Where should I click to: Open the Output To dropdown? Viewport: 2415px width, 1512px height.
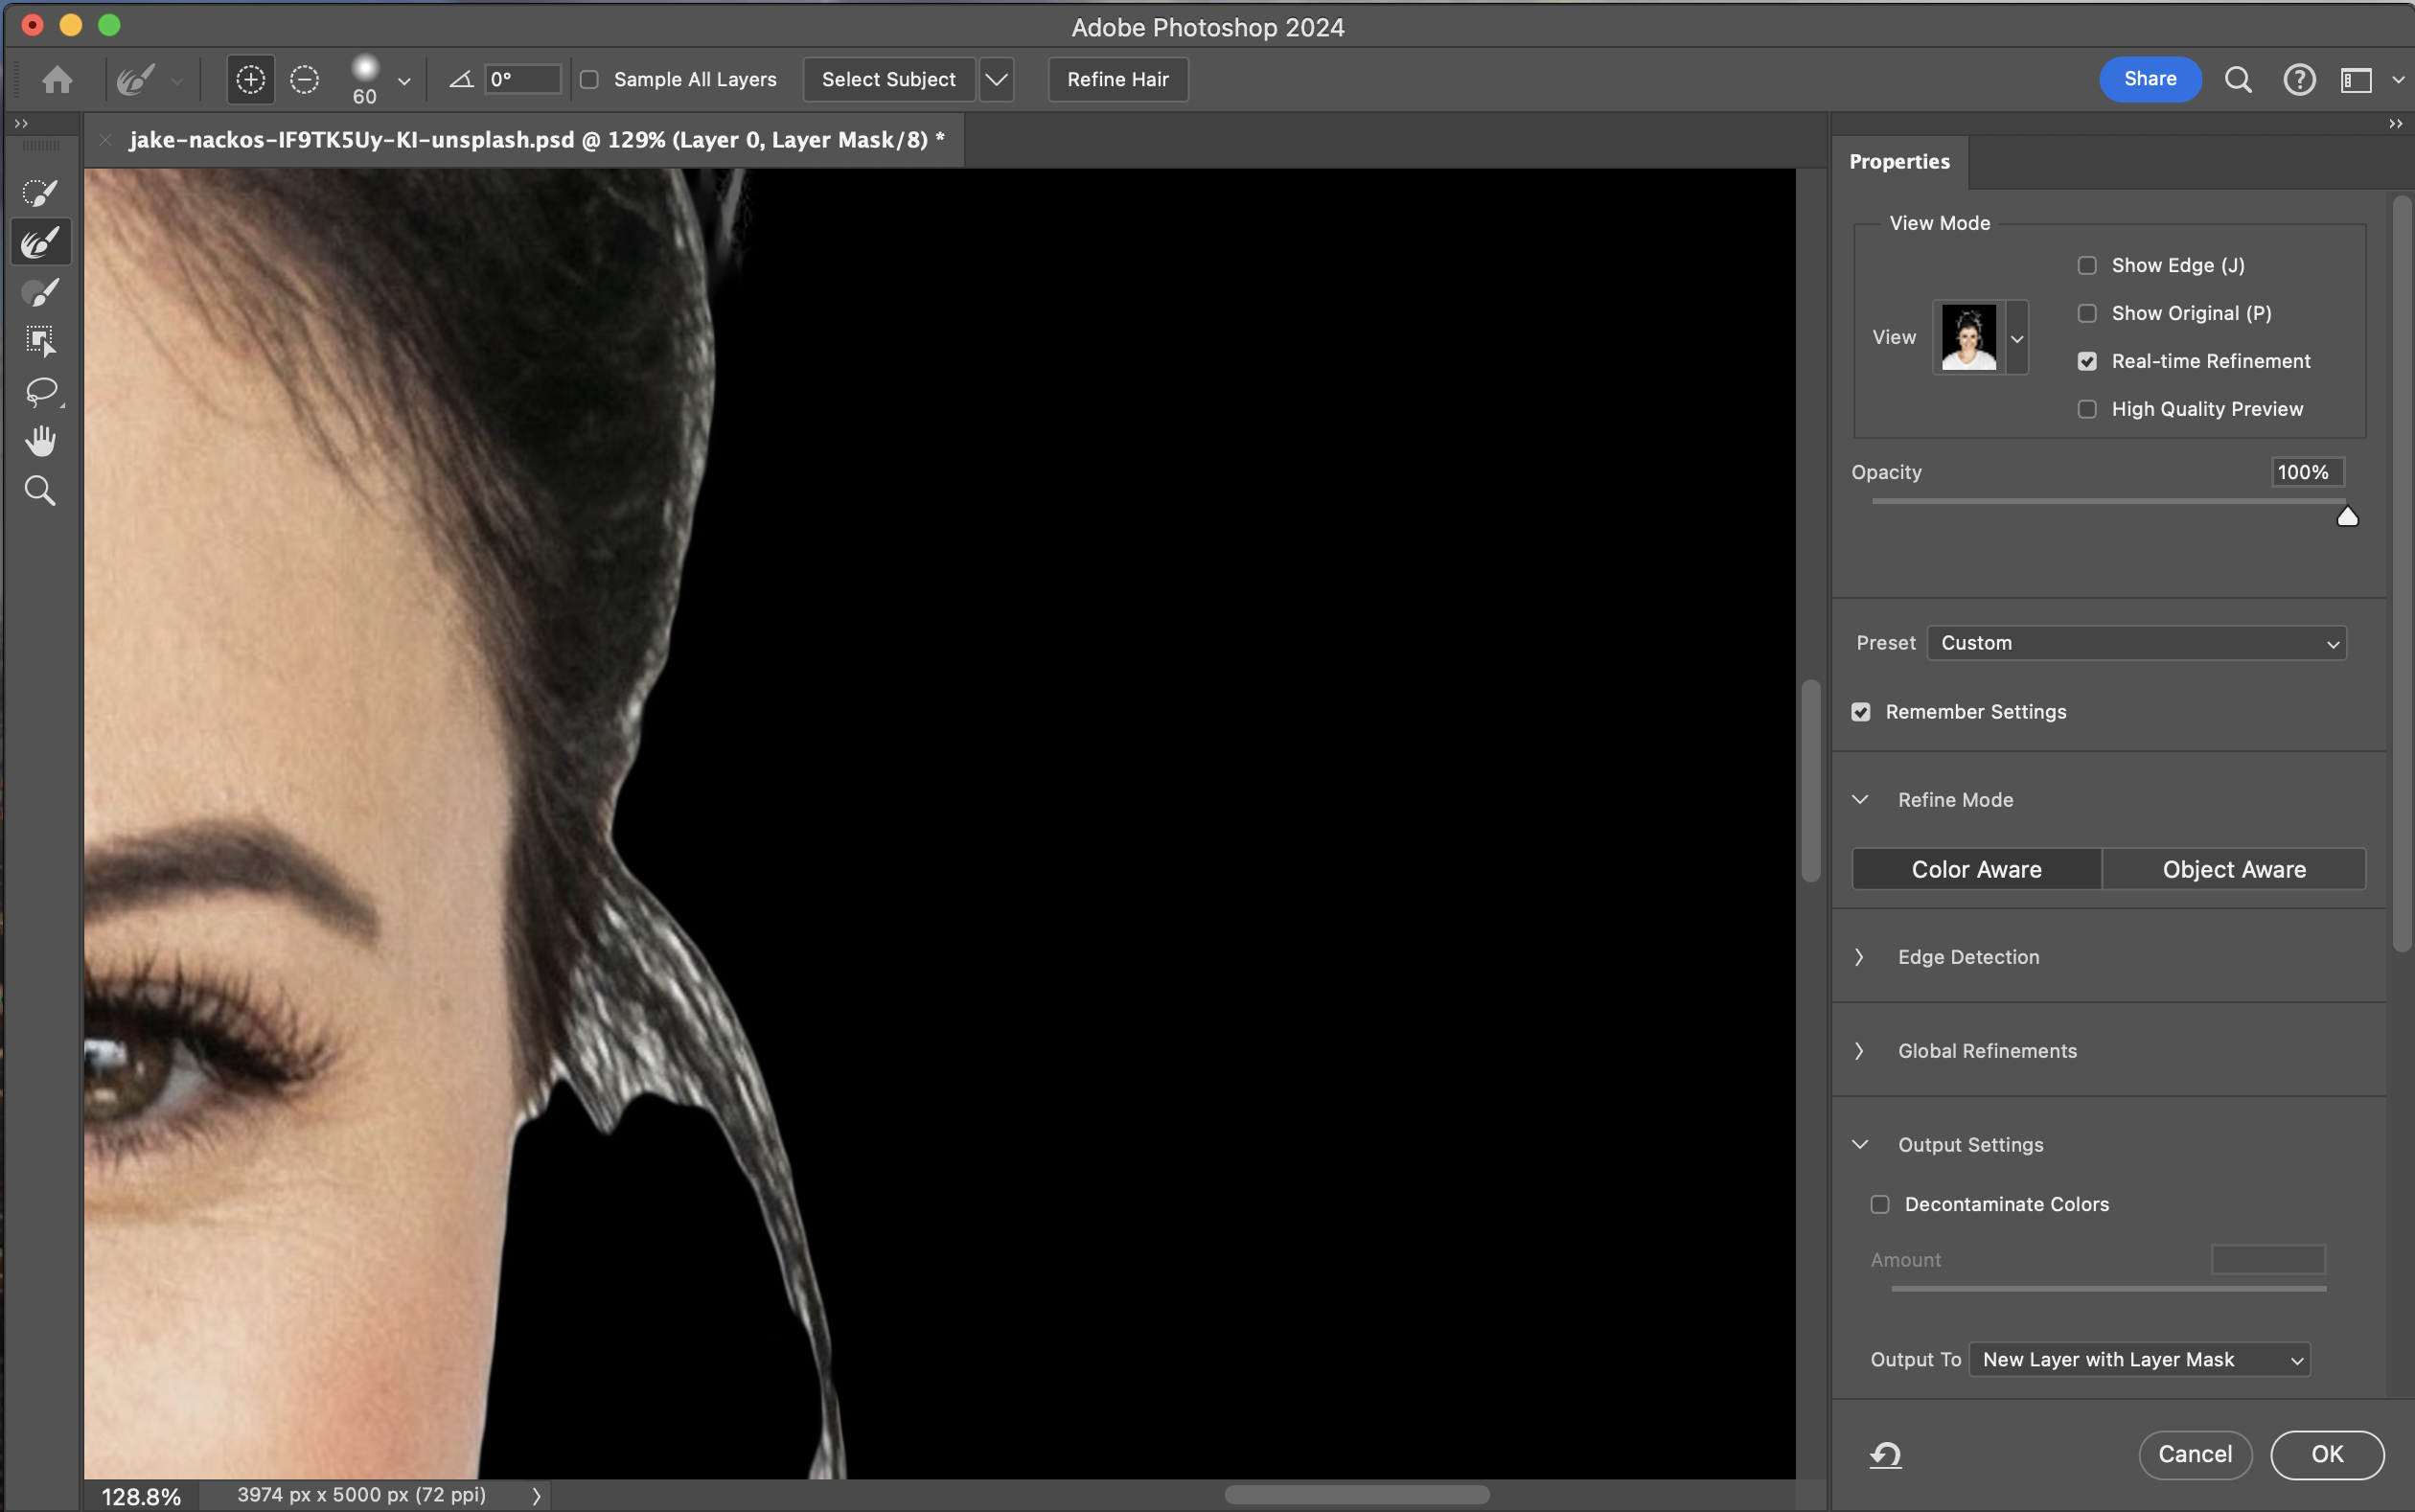2139,1359
